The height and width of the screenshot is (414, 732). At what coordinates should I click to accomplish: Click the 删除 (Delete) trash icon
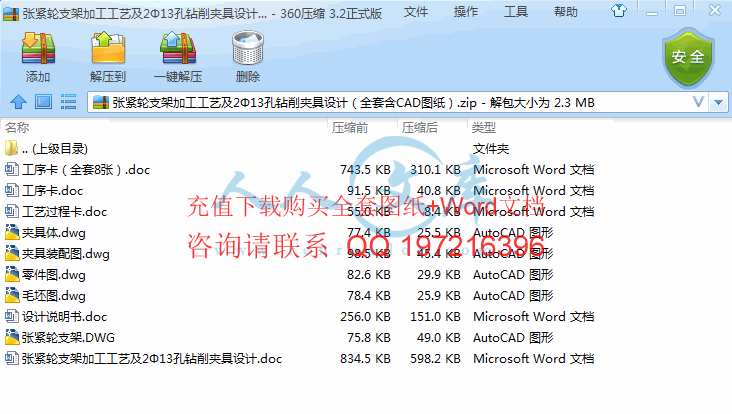point(248,48)
